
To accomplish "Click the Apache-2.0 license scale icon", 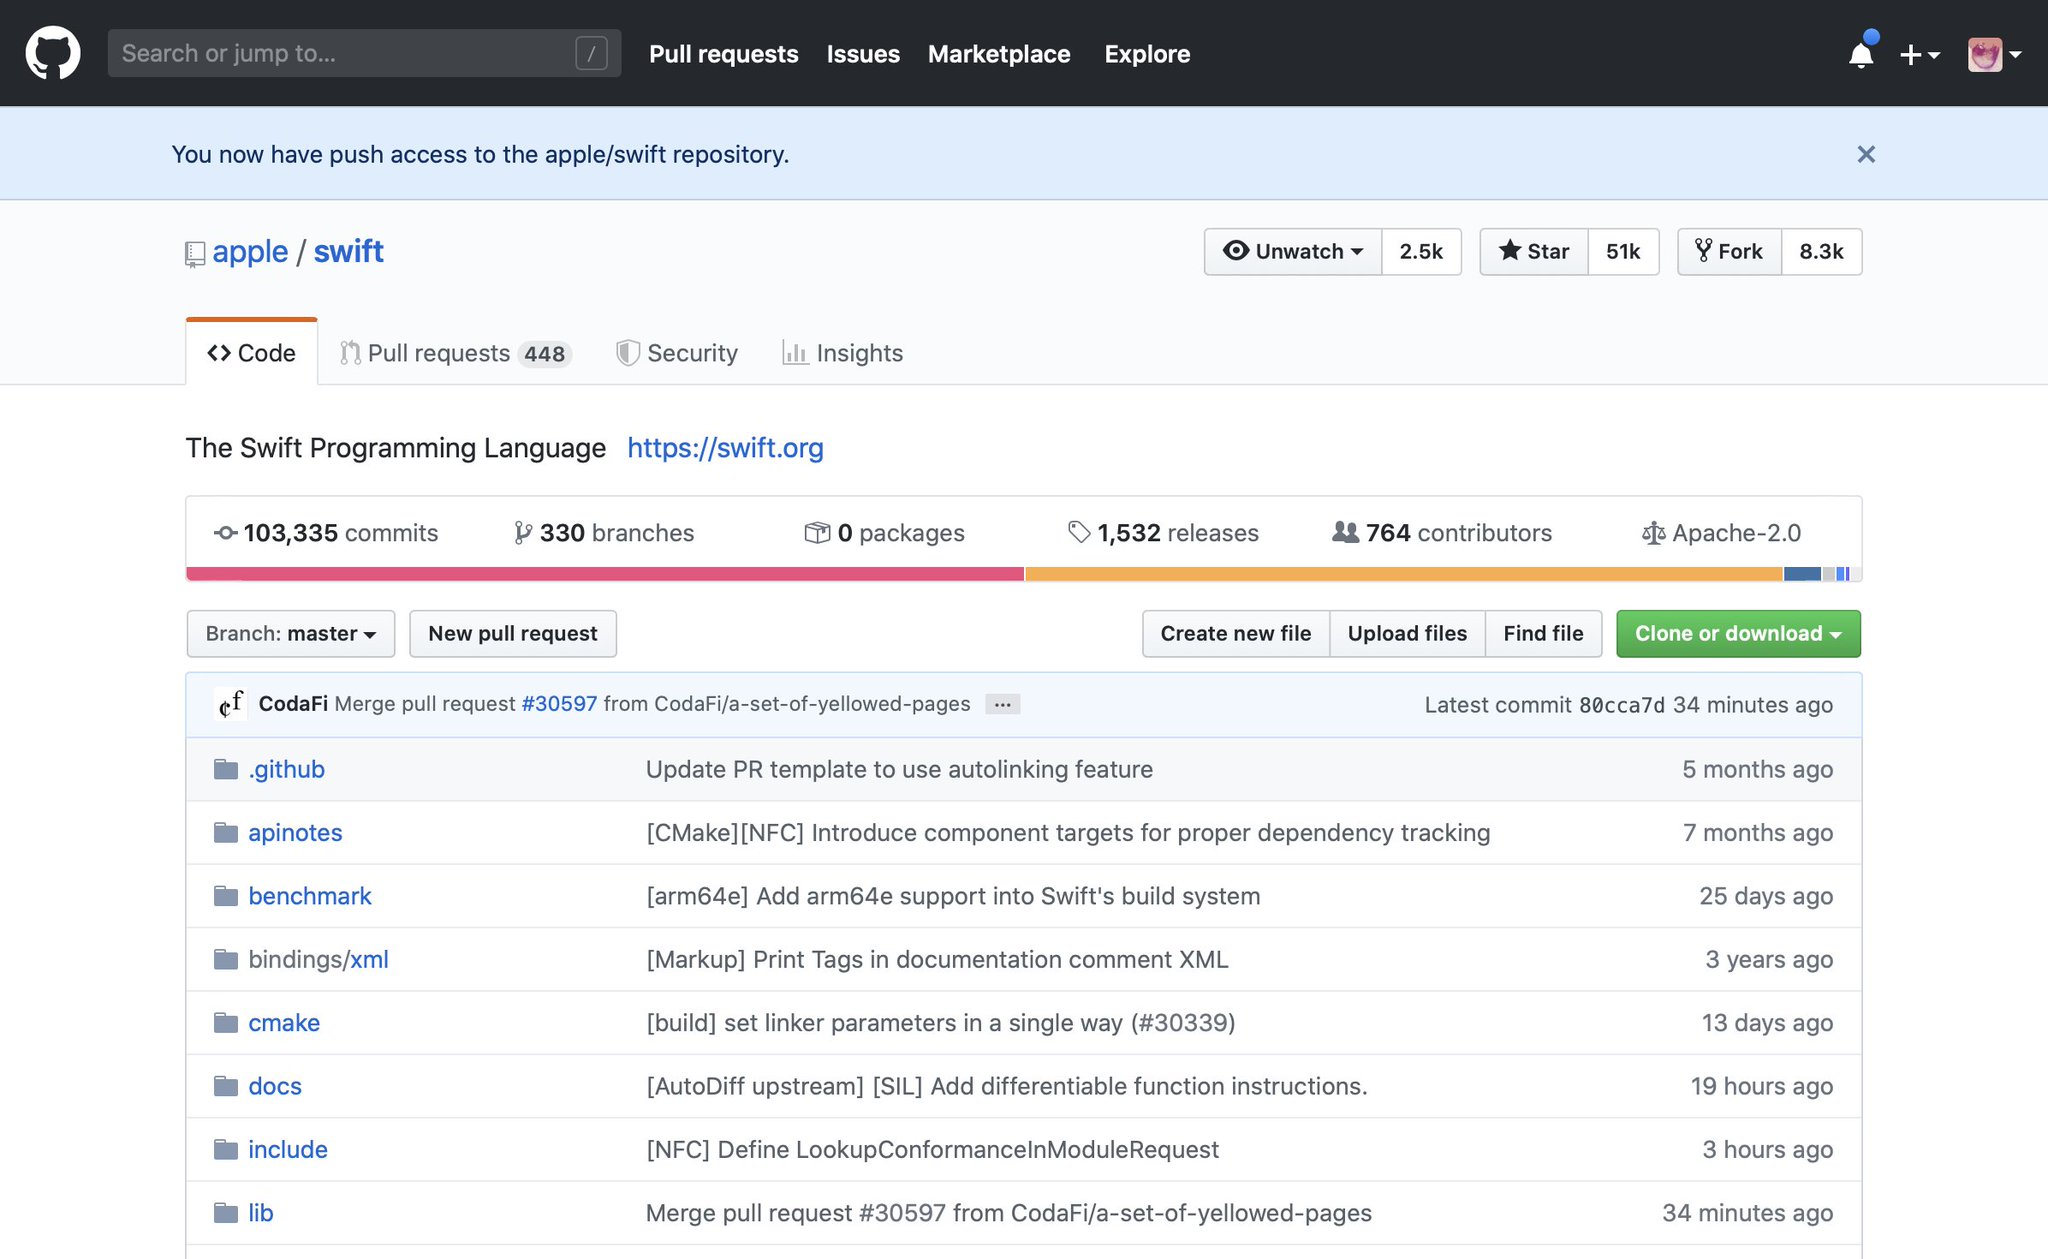I will (1653, 533).
